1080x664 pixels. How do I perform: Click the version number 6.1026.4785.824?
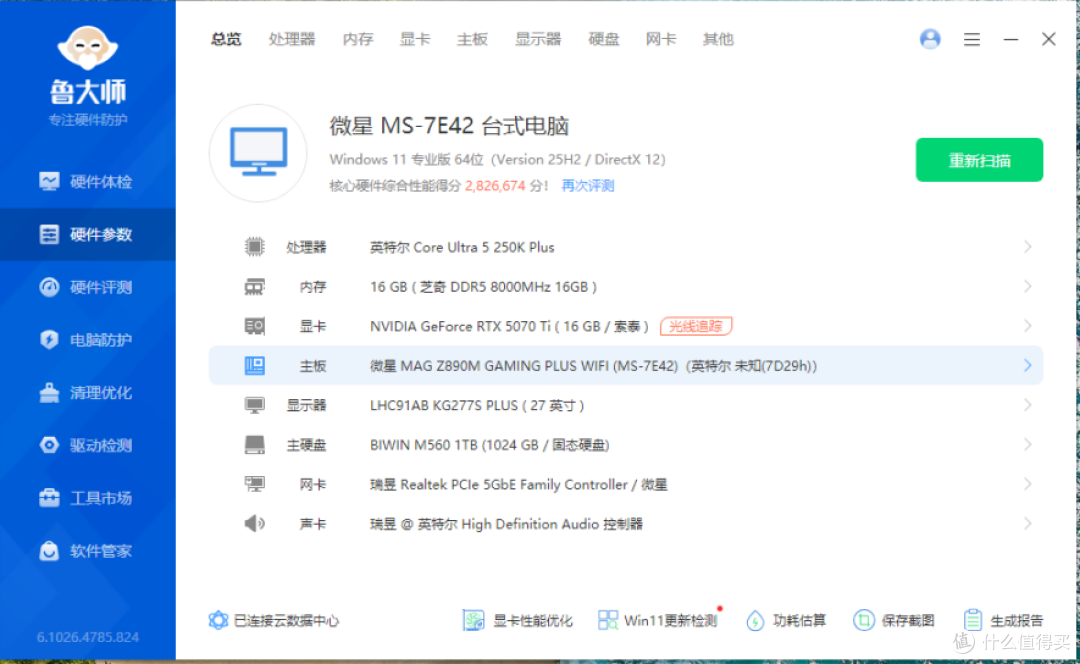coord(87,637)
